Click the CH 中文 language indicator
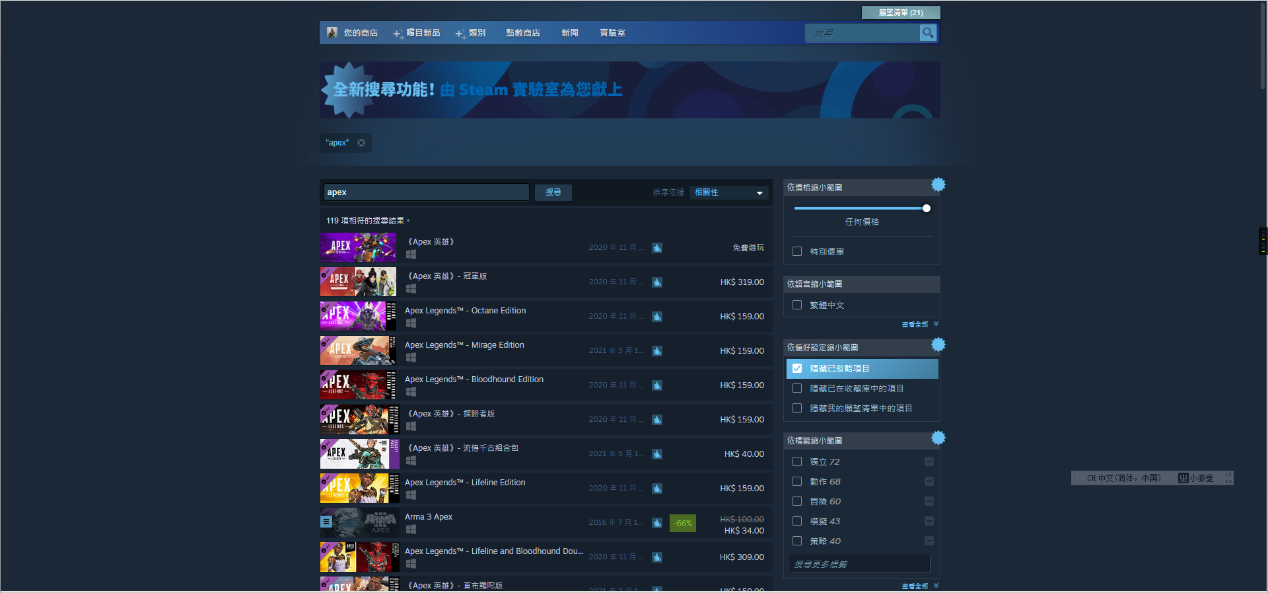The image size is (1268, 593). (1123, 478)
